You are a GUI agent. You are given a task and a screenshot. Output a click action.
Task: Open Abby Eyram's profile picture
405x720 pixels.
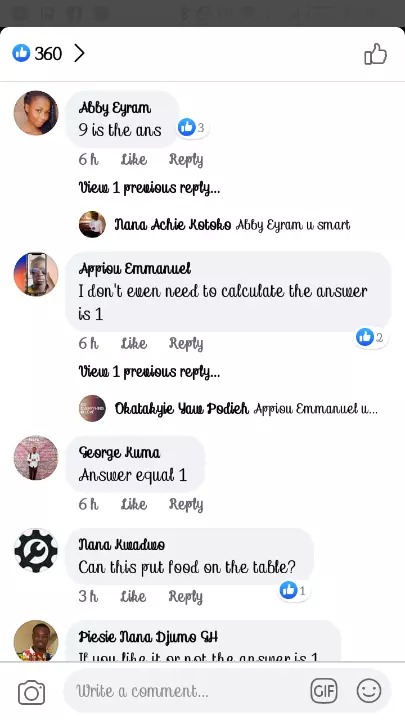point(36,113)
